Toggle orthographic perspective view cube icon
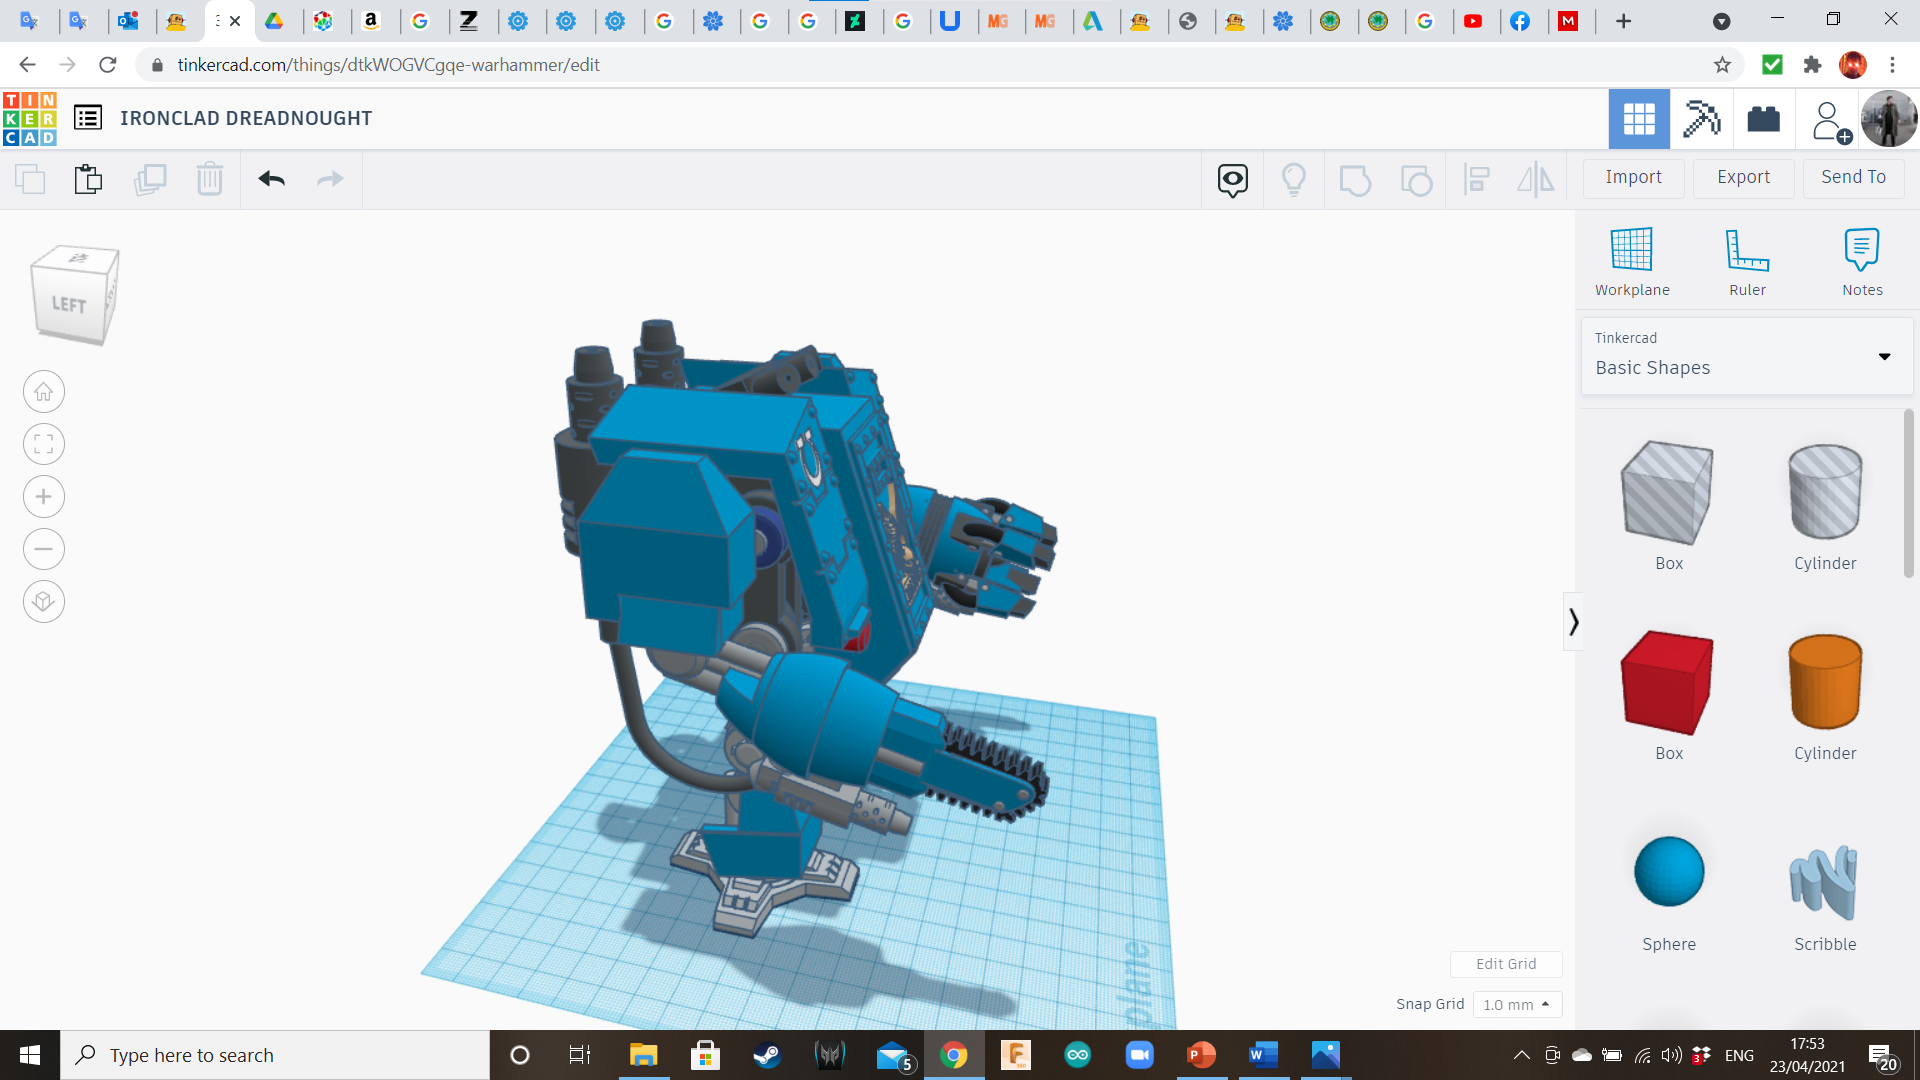The width and height of the screenshot is (1920, 1080). pyautogui.click(x=44, y=602)
